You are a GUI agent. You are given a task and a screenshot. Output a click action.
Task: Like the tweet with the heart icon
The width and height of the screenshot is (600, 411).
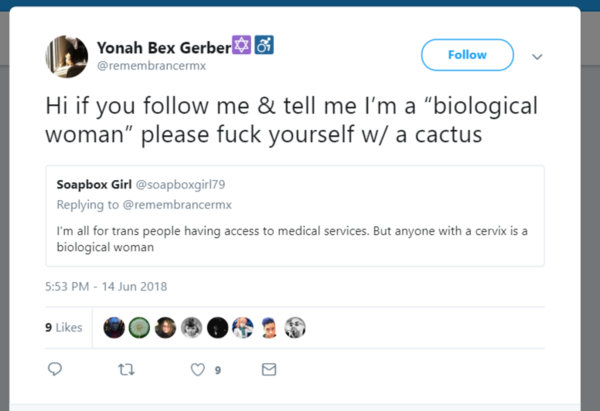[x=197, y=369]
